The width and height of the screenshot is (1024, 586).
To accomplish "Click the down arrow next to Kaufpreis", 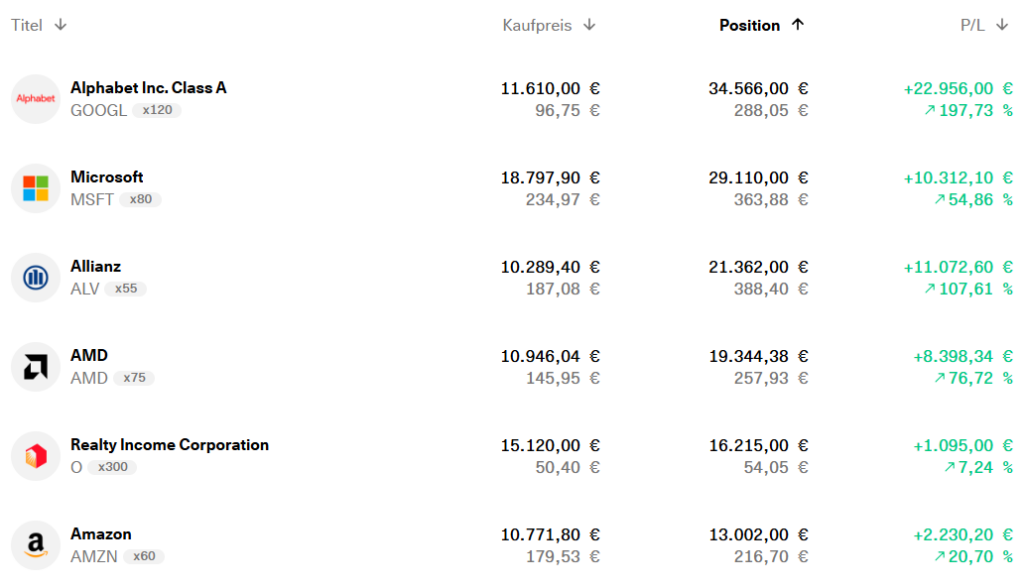I will (589, 25).
